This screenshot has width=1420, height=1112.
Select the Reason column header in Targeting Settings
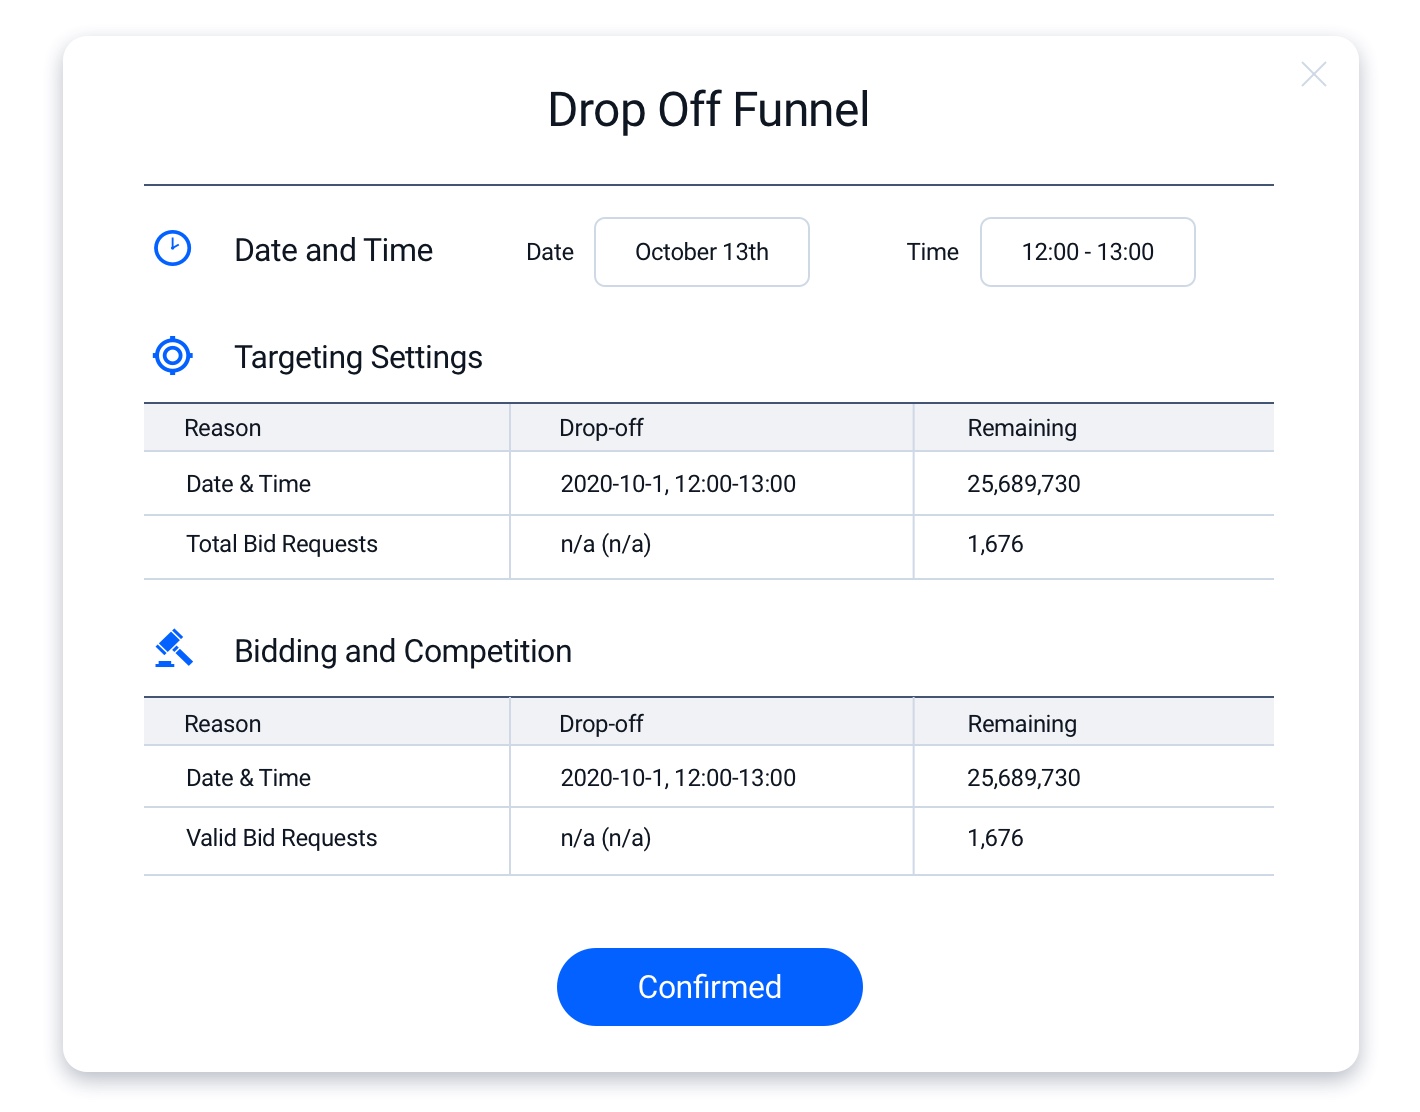click(x=222, y=427)
